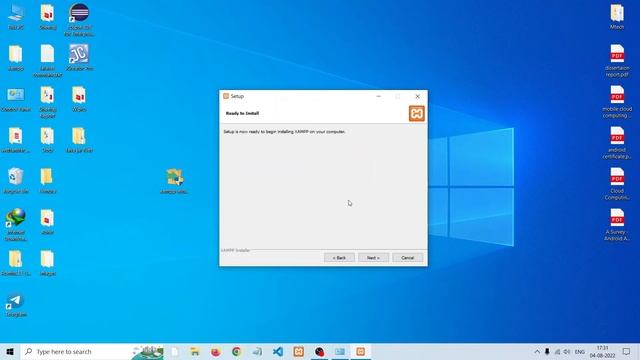Screen dimensions: 640x360
Task: Click the orange XAMPP logo in Setup header
Action: click(x=417, y=113)
